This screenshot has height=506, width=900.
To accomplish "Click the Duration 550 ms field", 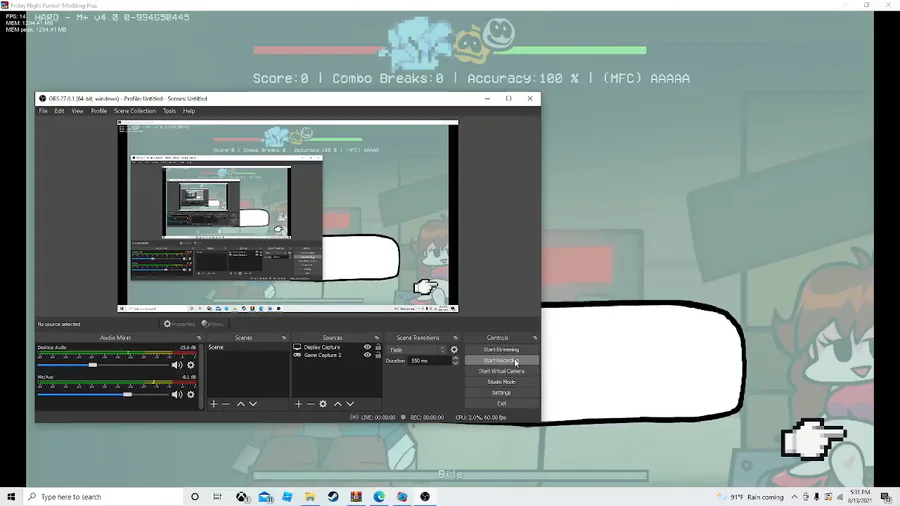I will tap(430, 361).
